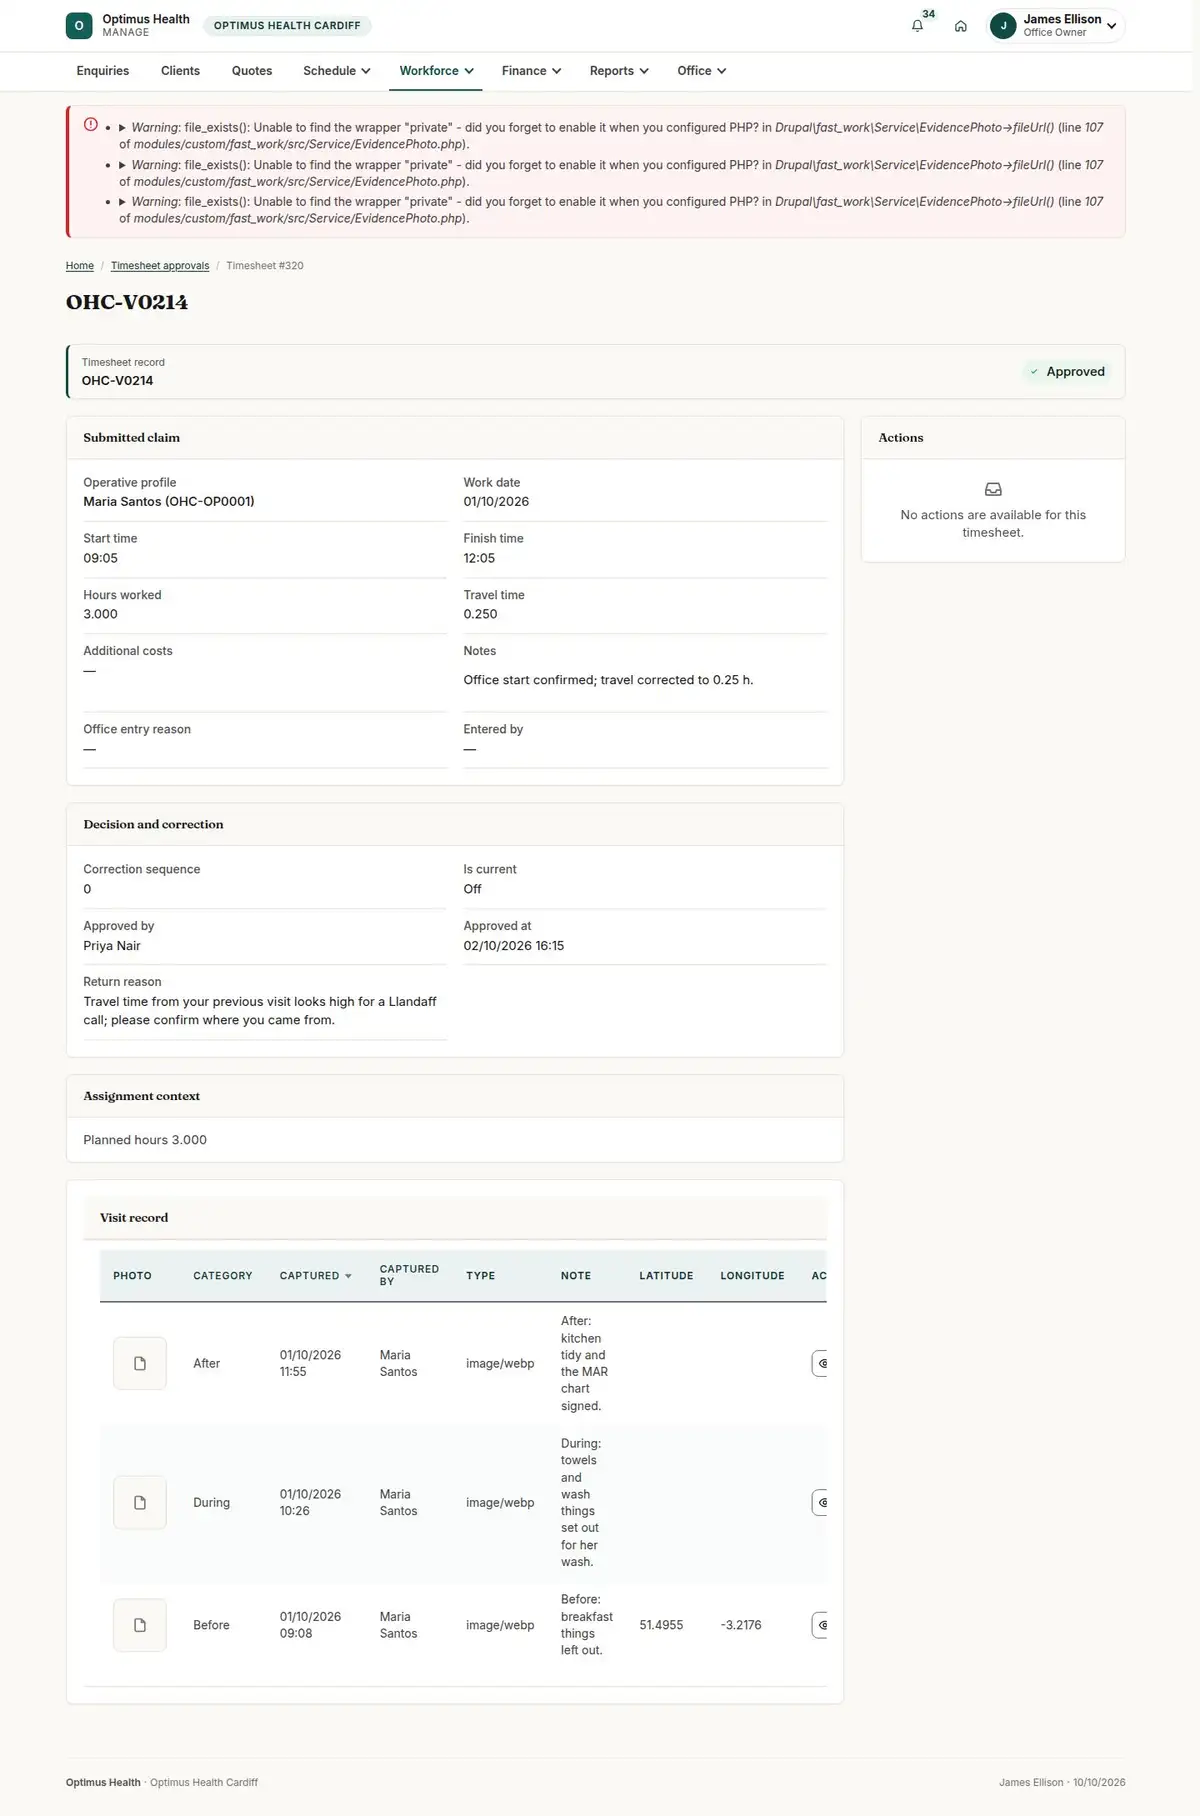Open the Workforce dropdown menu

point(436,71)
